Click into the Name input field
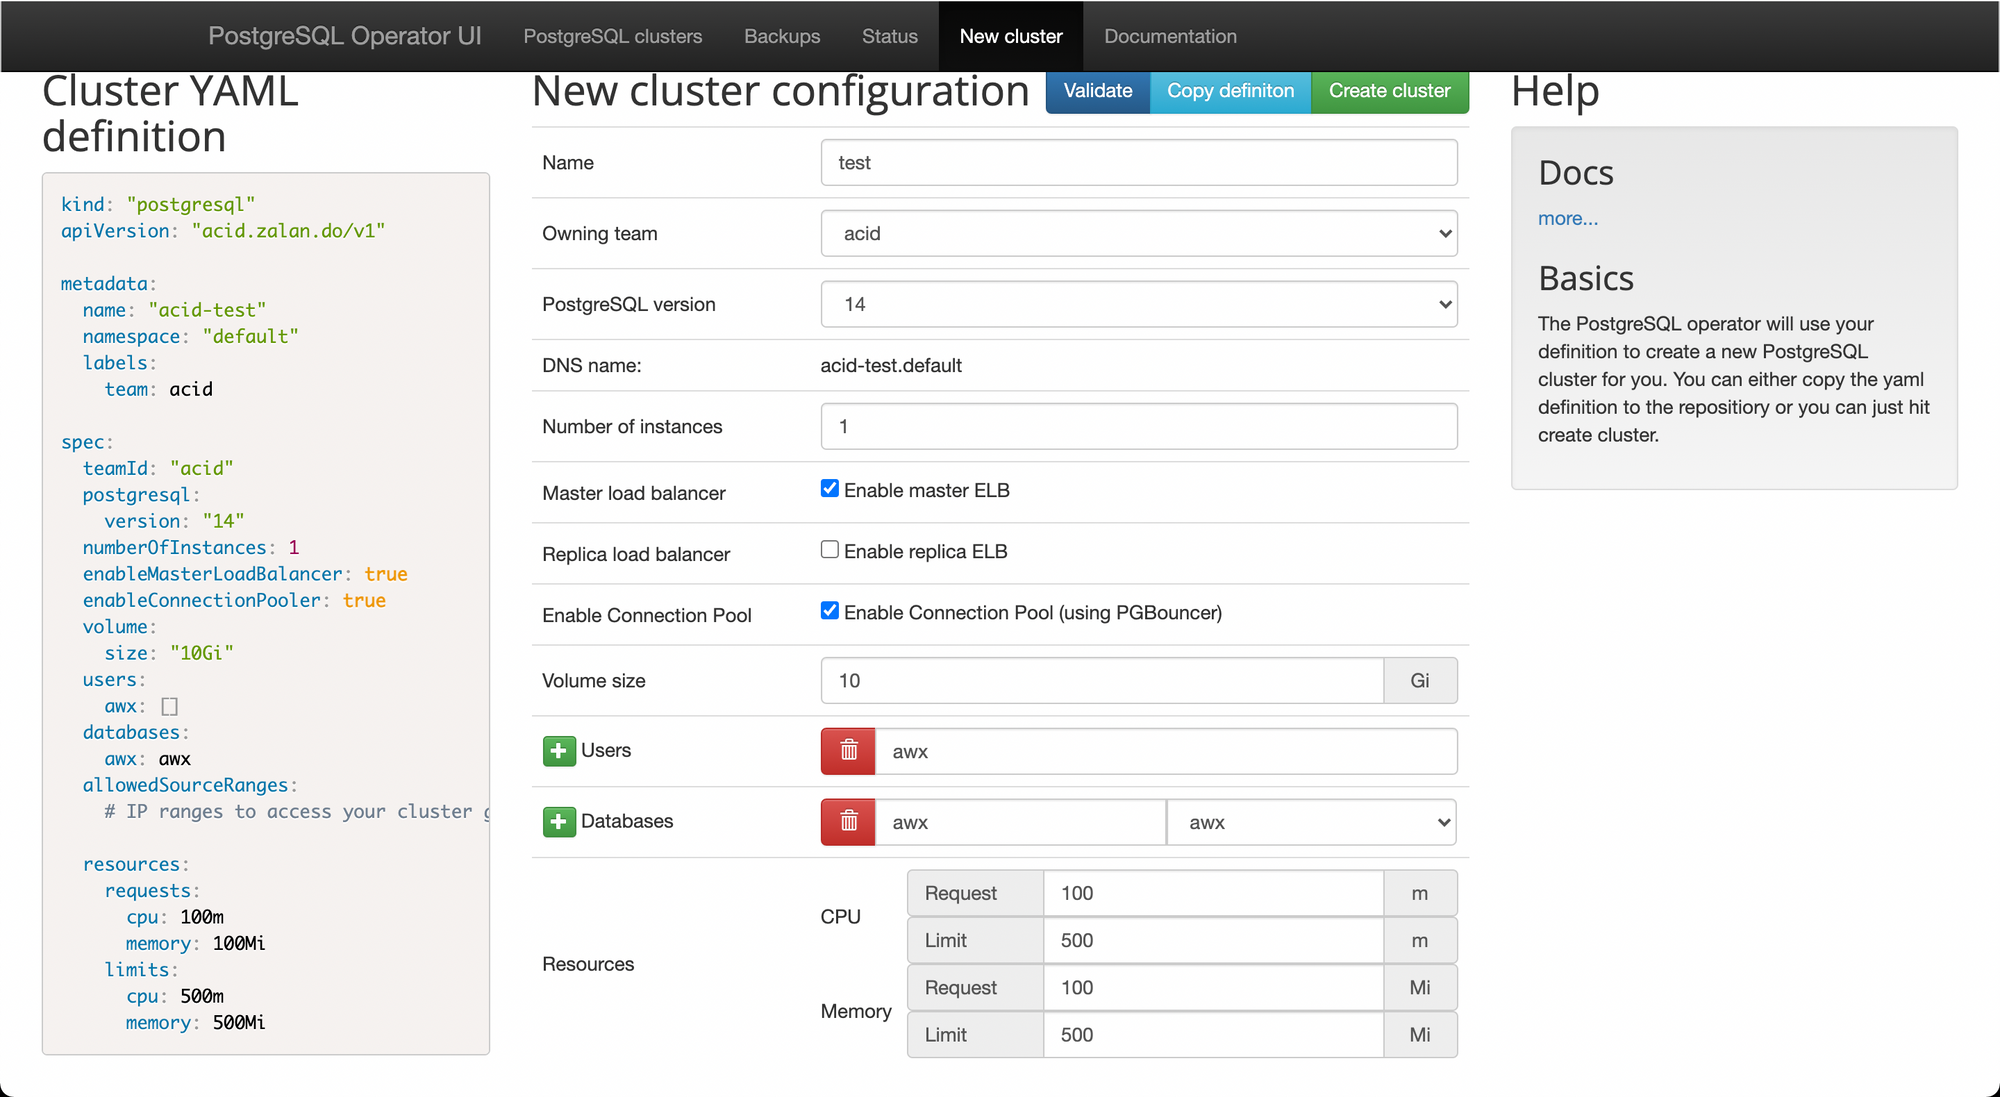The height and width of the screenshot is (1097, 2000). (x=1138, y=163)
